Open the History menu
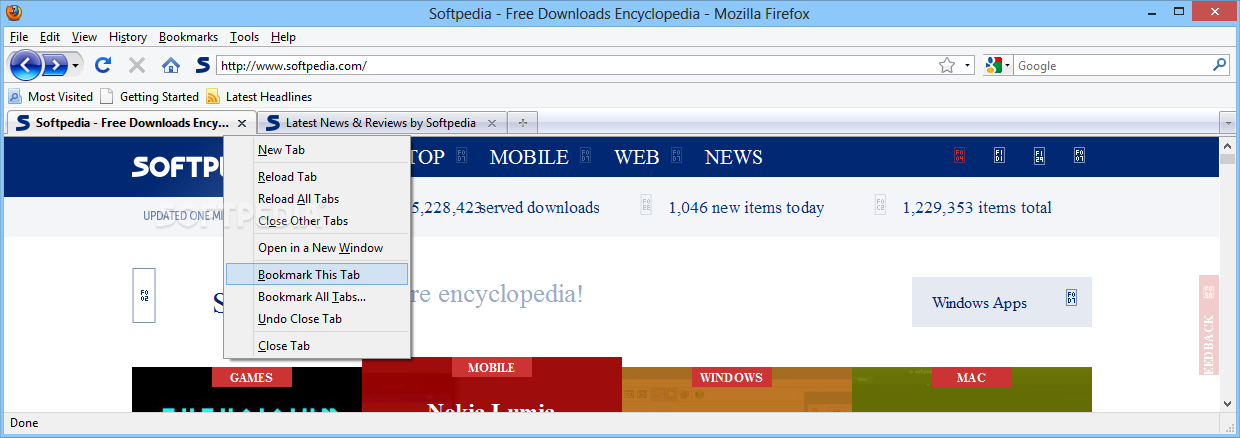 (128, 37)
